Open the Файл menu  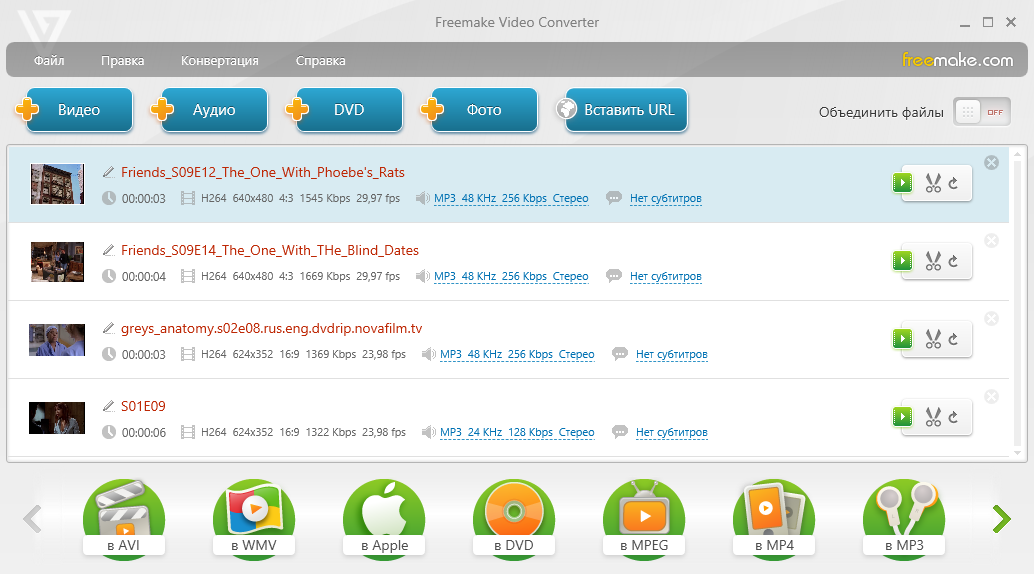[48, 60]
